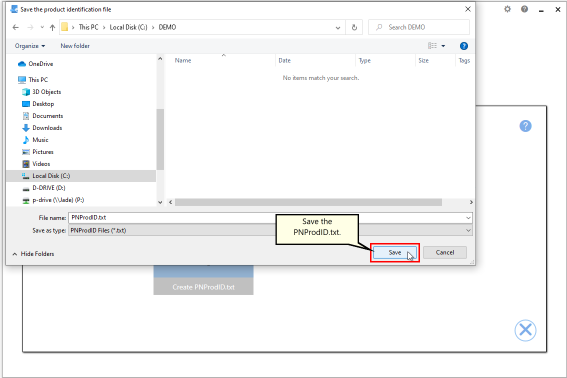Open File name dropdown arrow
The width and height of the screenshot is (567, 378).
pyautogui.click(x=468, y=218)
